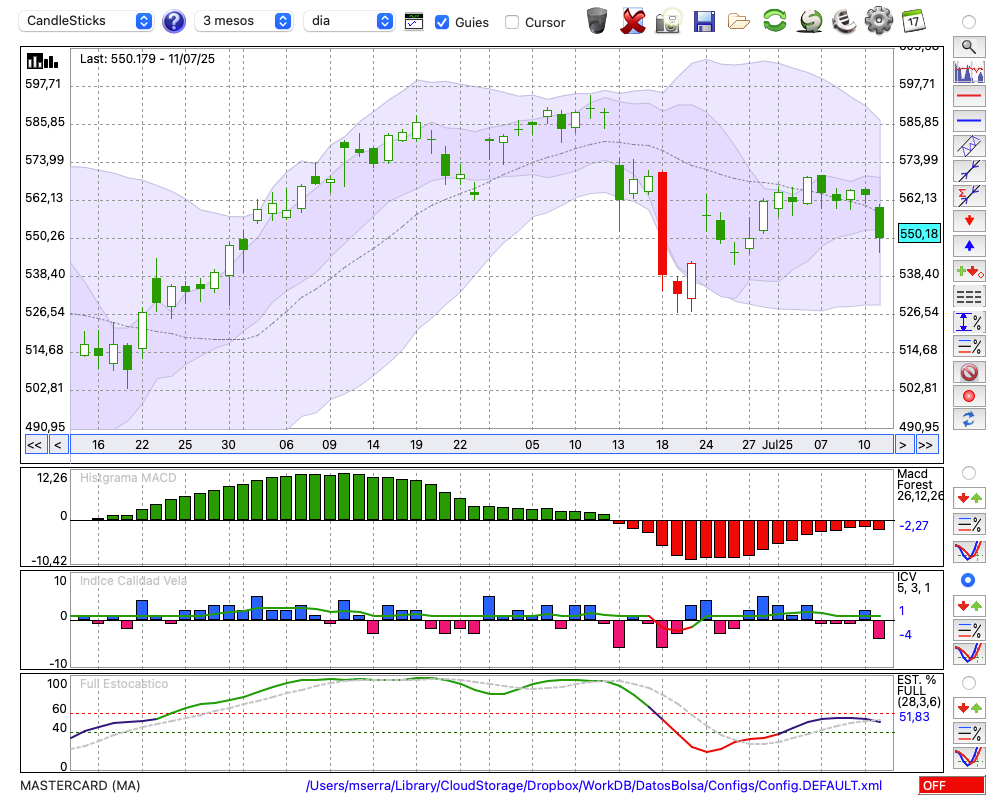Jump to chart start with << button

pos(35,445)
